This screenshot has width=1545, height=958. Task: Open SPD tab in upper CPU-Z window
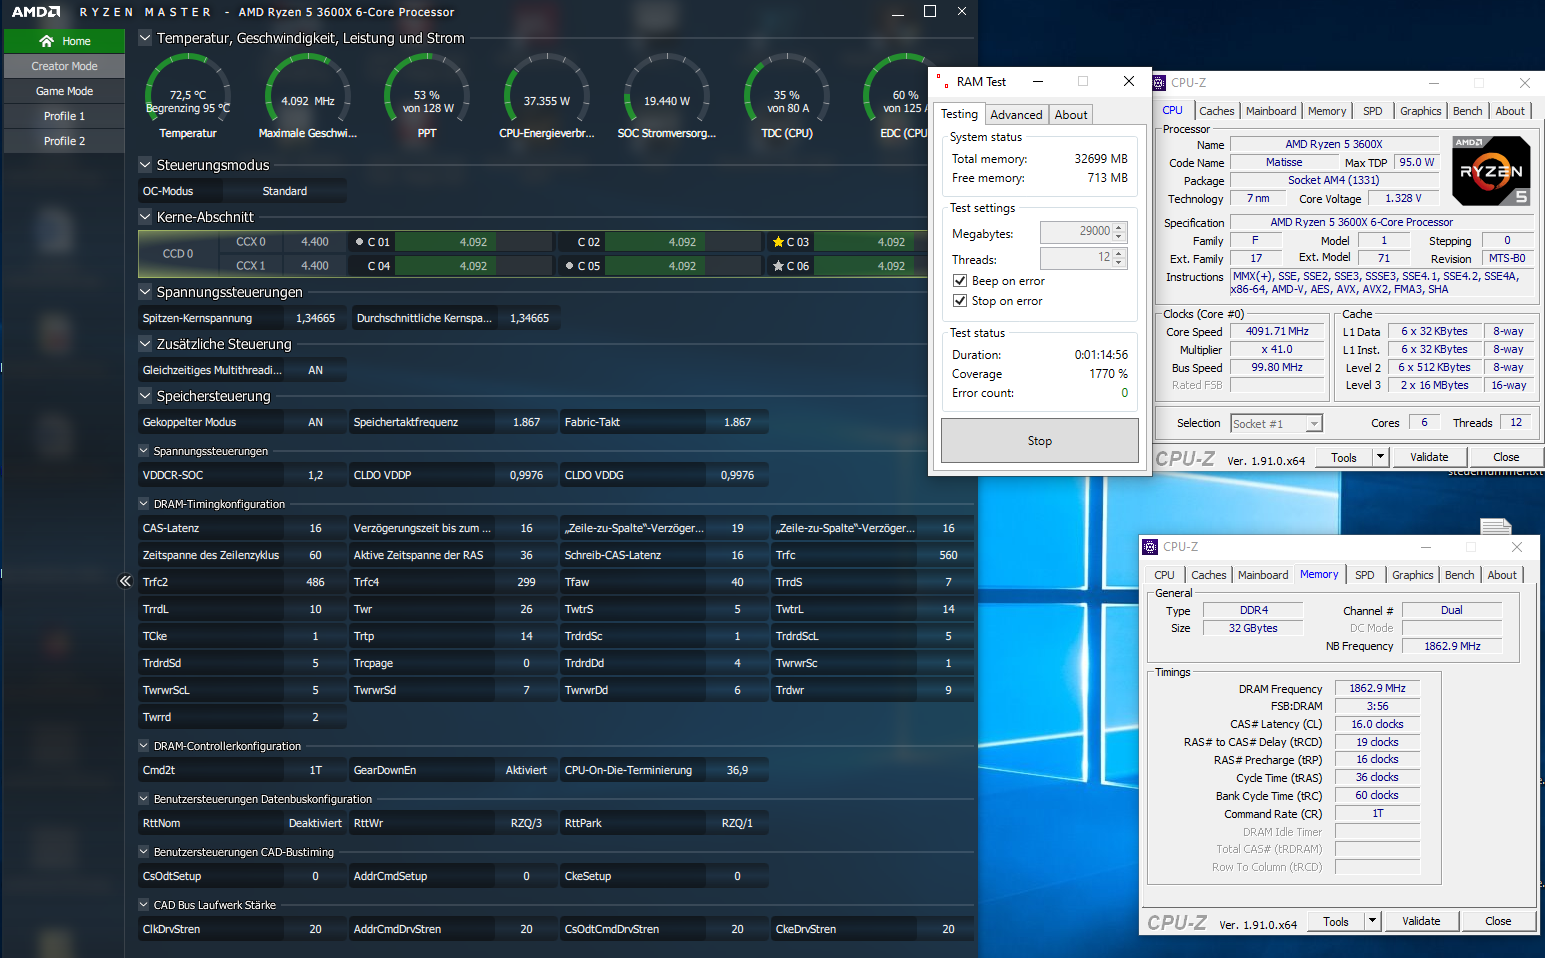click(1373, 111)
